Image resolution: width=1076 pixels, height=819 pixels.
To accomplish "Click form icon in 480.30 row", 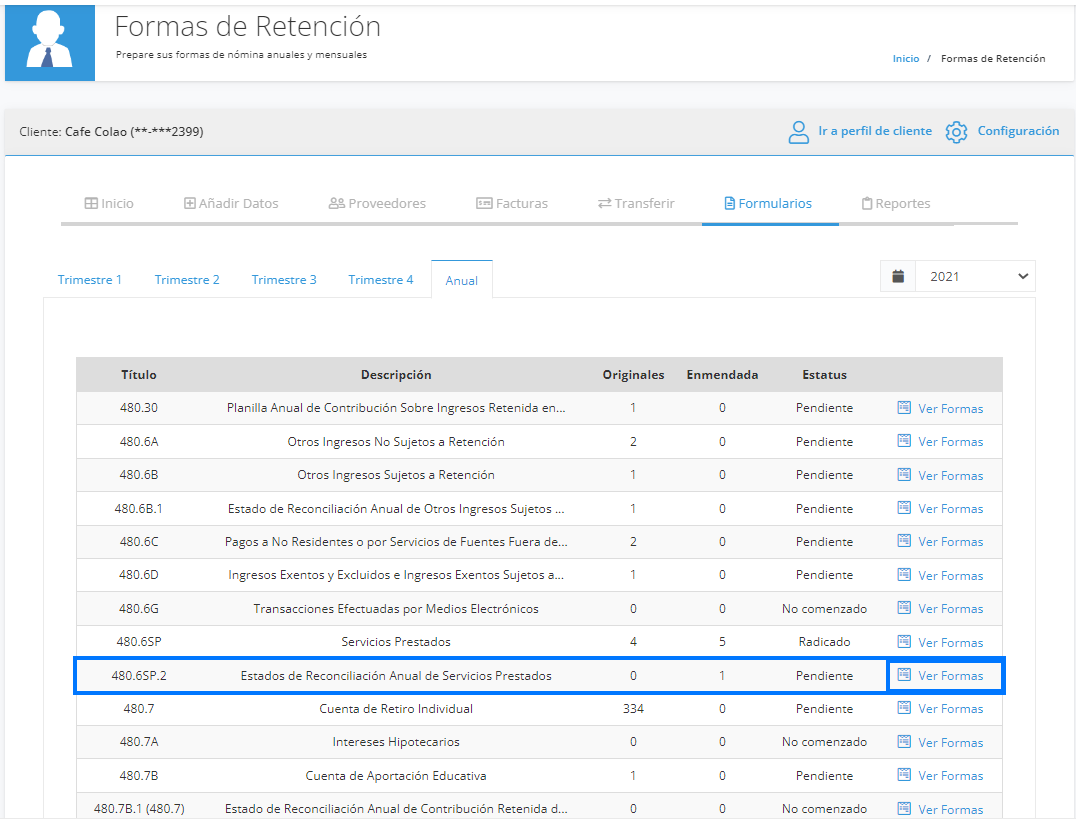I will pos(904,408).
